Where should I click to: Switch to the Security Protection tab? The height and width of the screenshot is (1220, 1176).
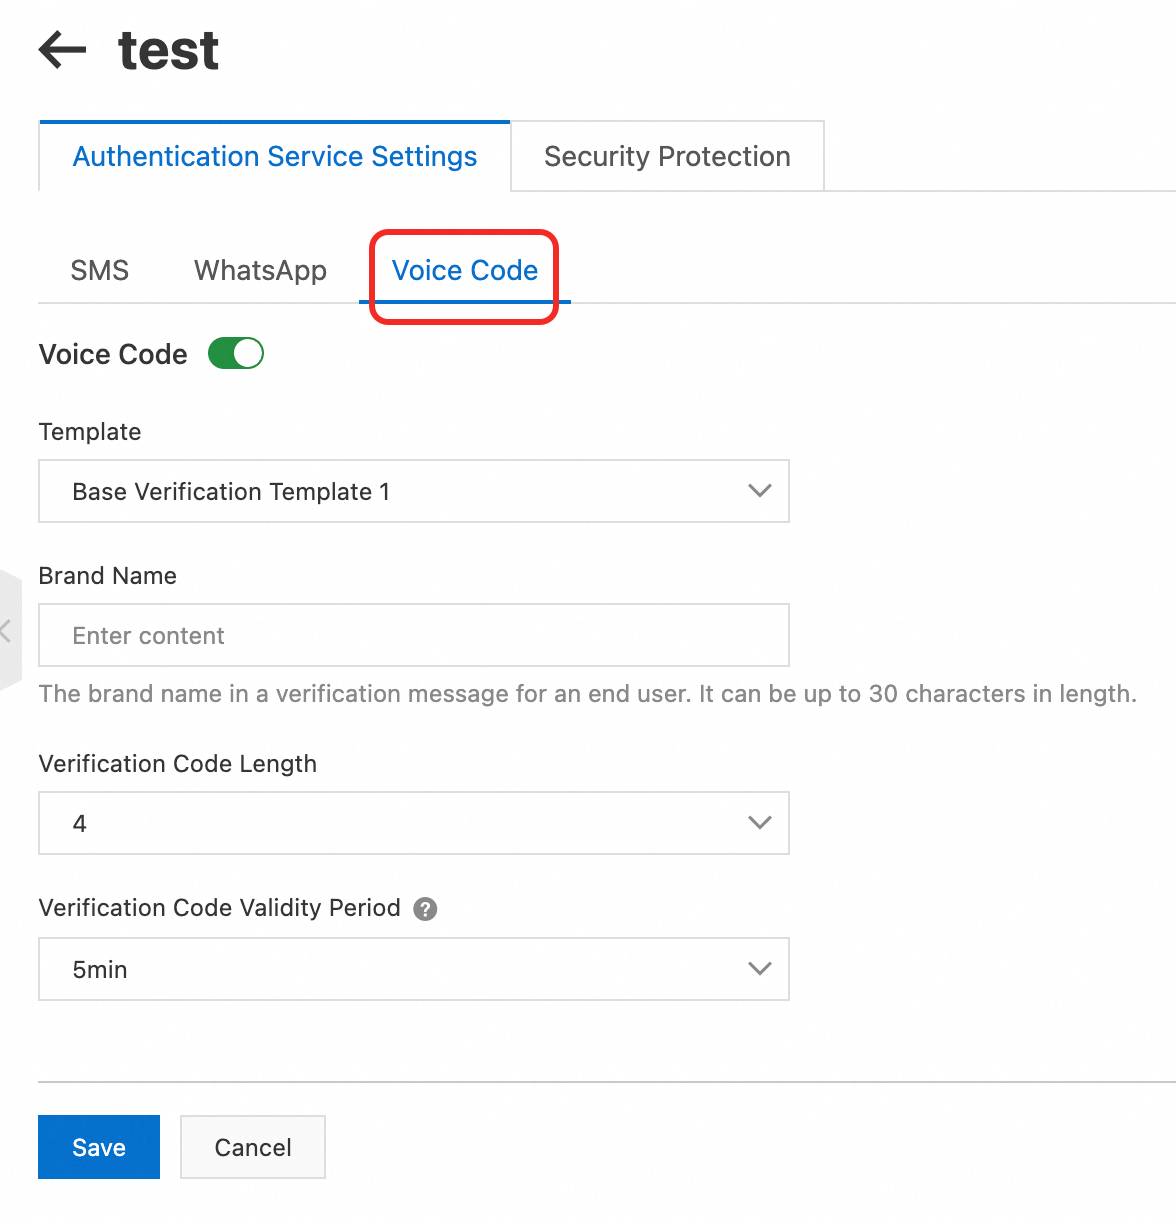click(x=667, y=157)
